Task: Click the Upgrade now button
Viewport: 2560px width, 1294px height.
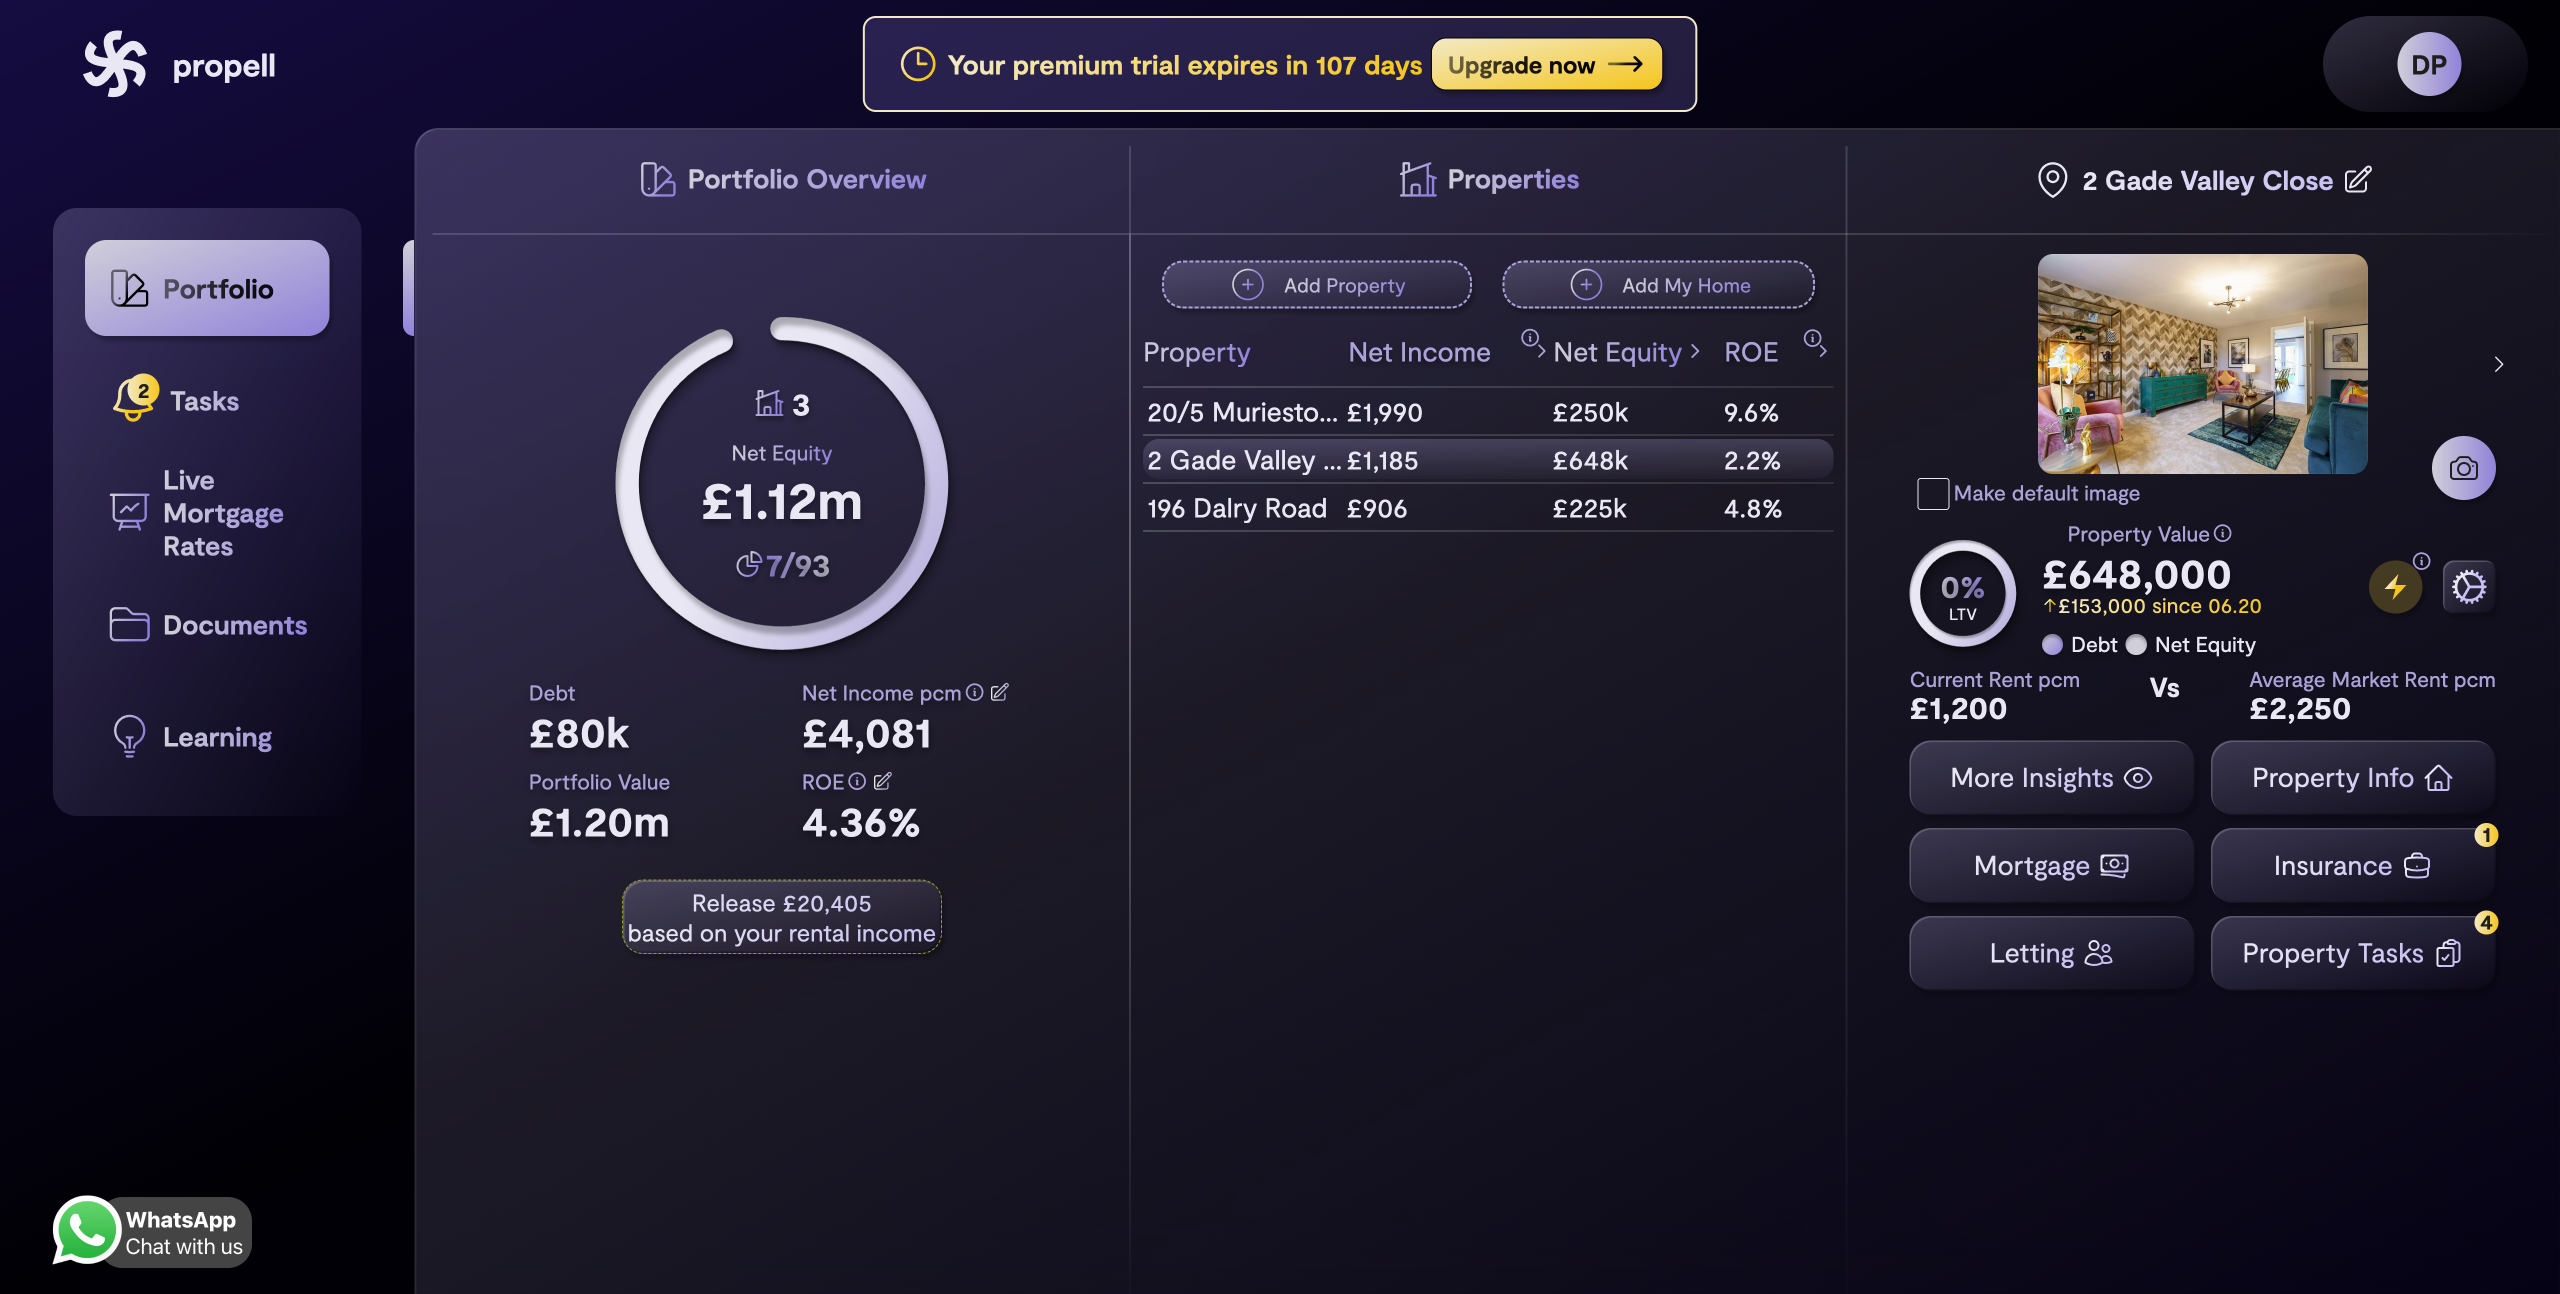Action: tap(1546, 65)
